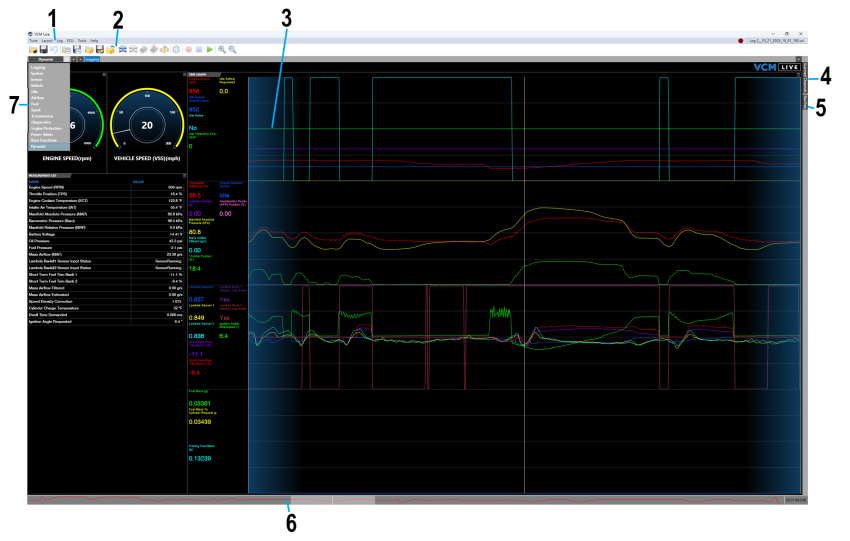The height and width of the screenshot is (541, 850).
Task: Open the ECU menu
Action: 70,40
